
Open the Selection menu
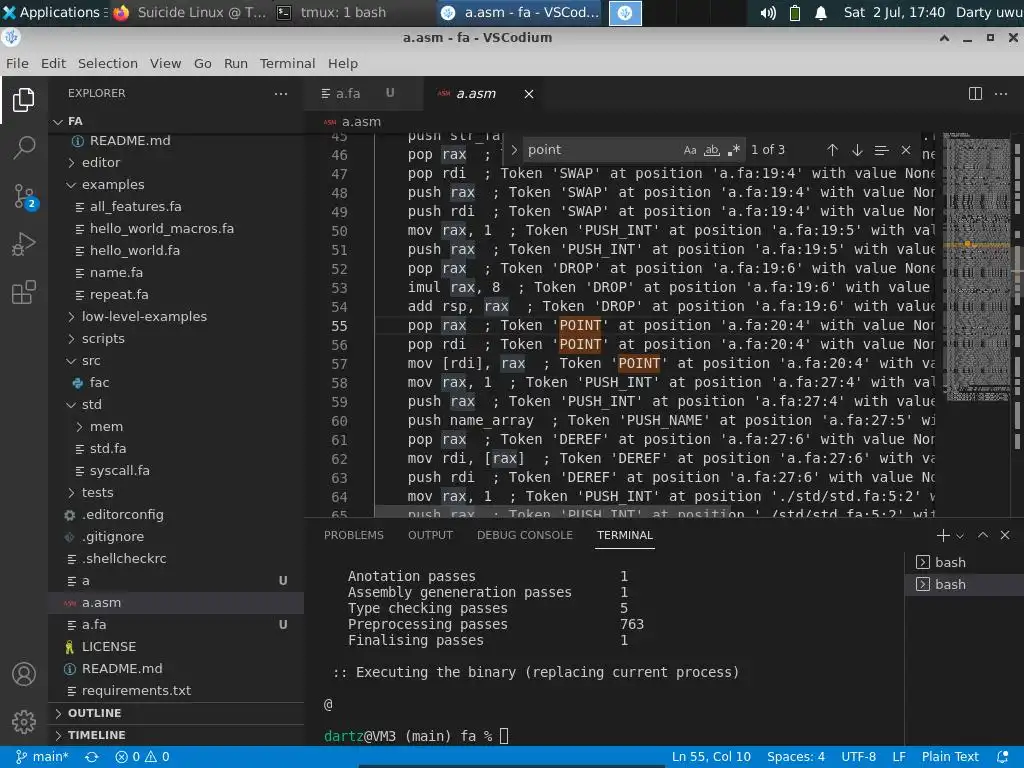[108, 63]
